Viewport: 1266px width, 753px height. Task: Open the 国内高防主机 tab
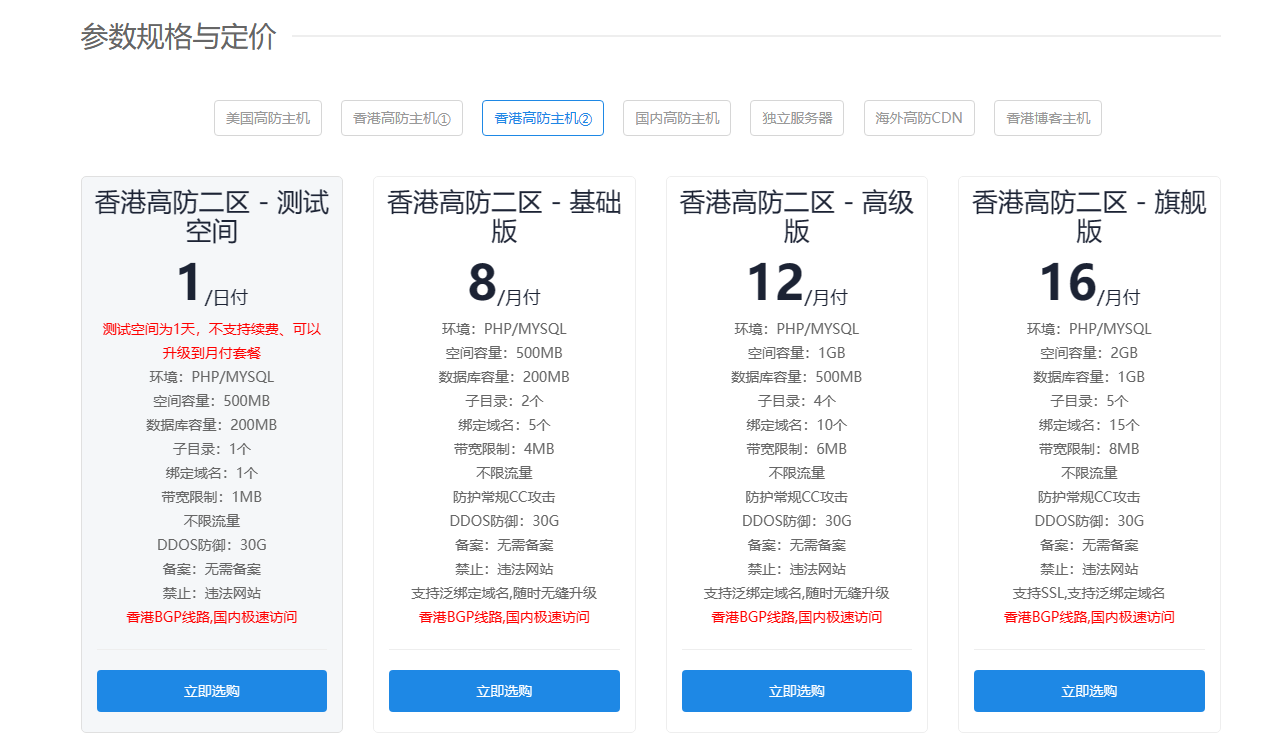click(677, 118)
